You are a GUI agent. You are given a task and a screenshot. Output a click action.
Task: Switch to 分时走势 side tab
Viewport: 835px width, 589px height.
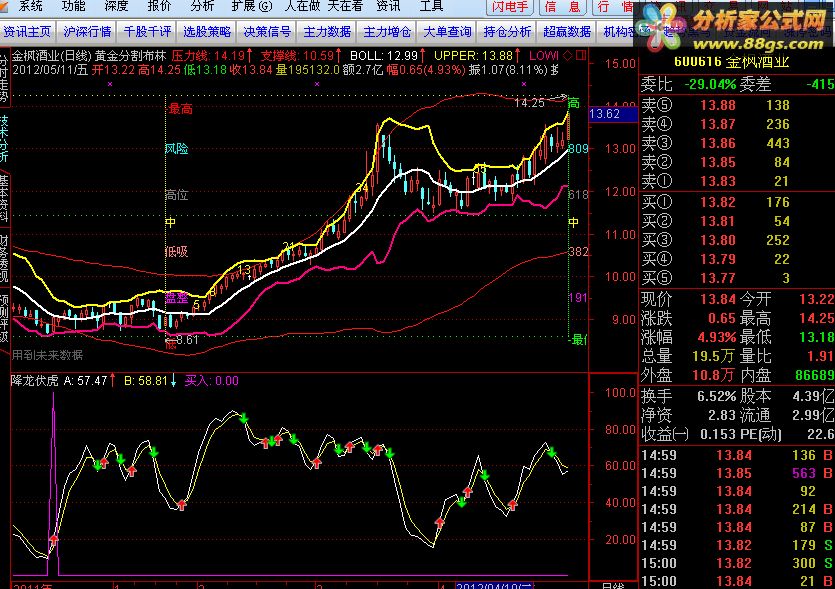pyautogui.click(x=4, y=78)
